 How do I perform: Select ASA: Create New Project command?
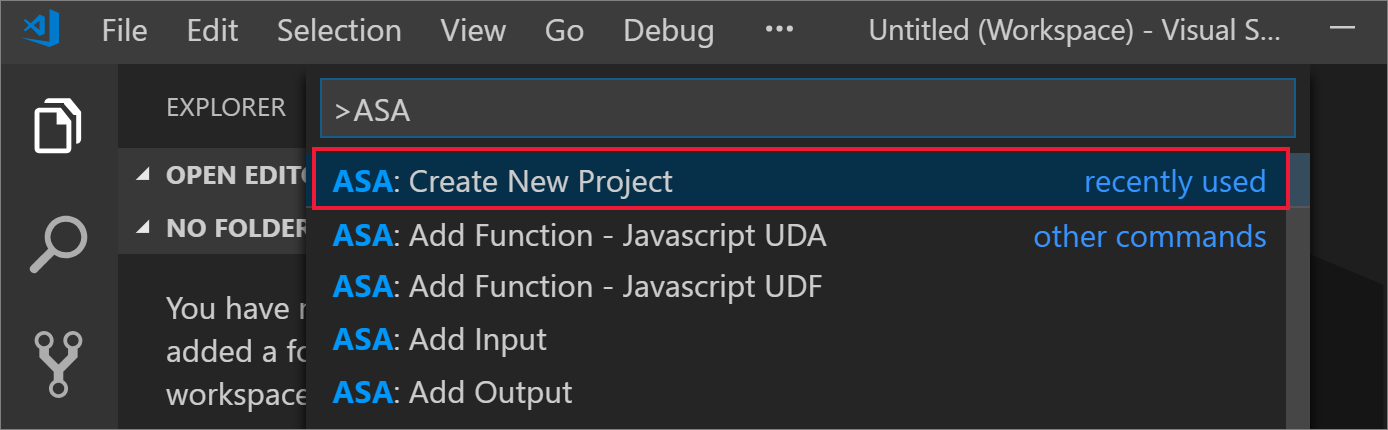coord(502,181)
